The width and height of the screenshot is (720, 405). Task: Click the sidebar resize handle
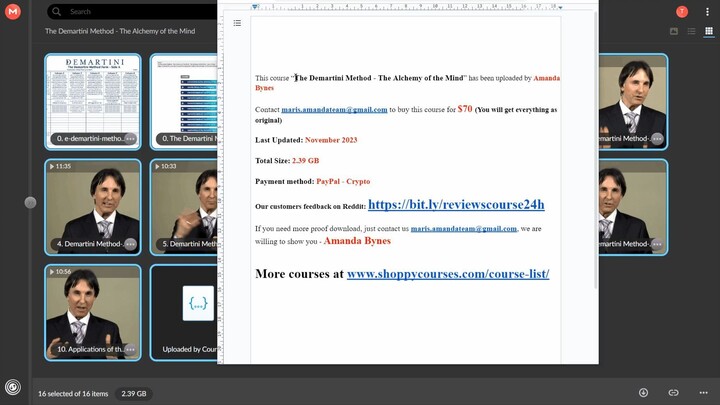[30, 202]
